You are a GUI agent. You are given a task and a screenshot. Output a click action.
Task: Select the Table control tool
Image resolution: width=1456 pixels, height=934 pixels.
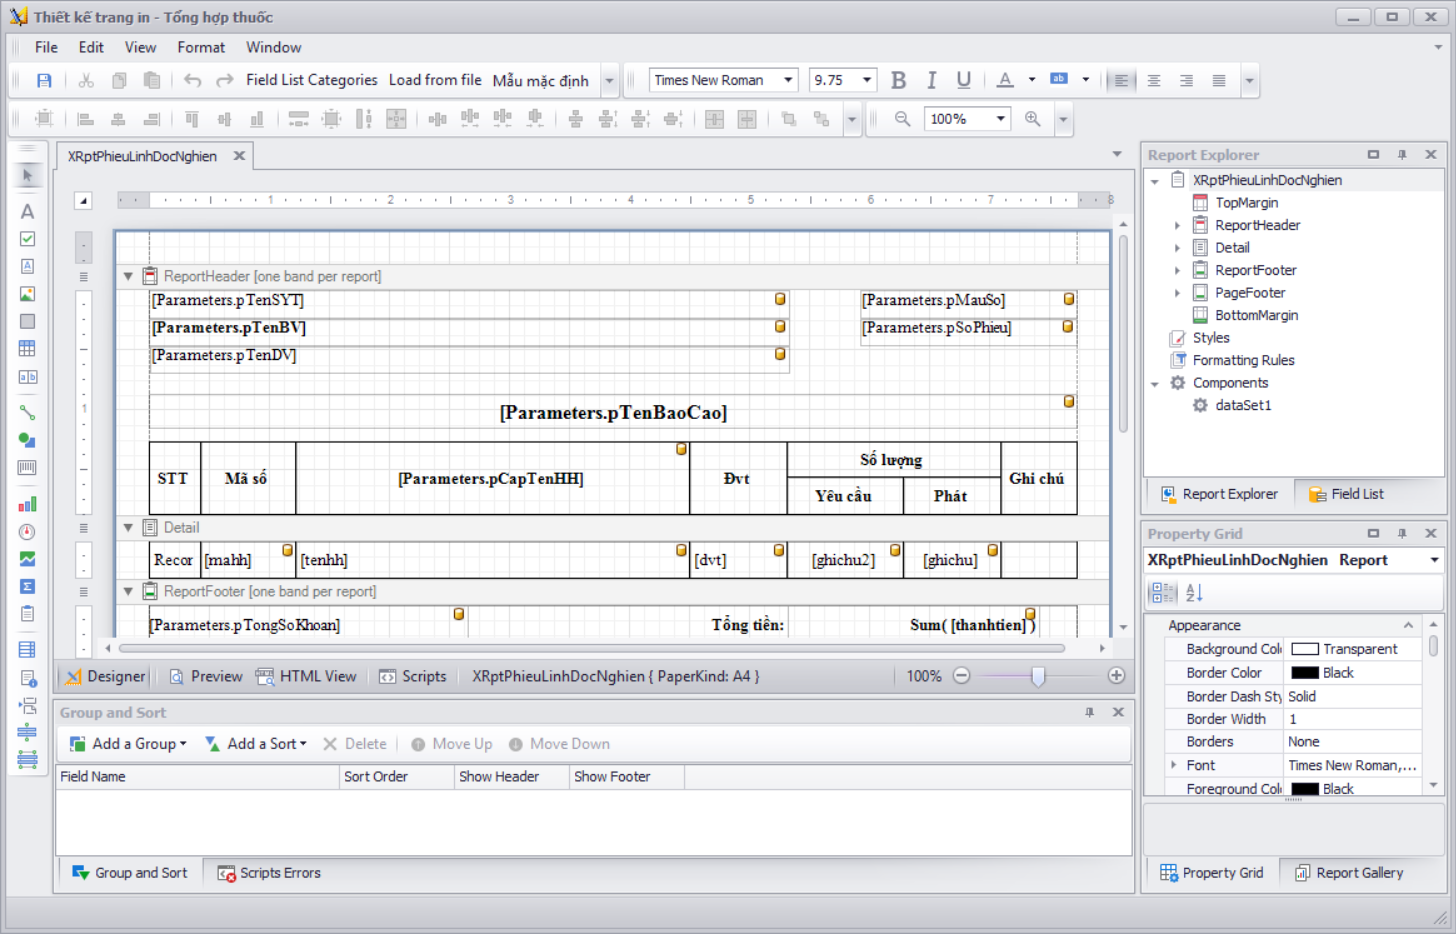(x=27, y=349)
